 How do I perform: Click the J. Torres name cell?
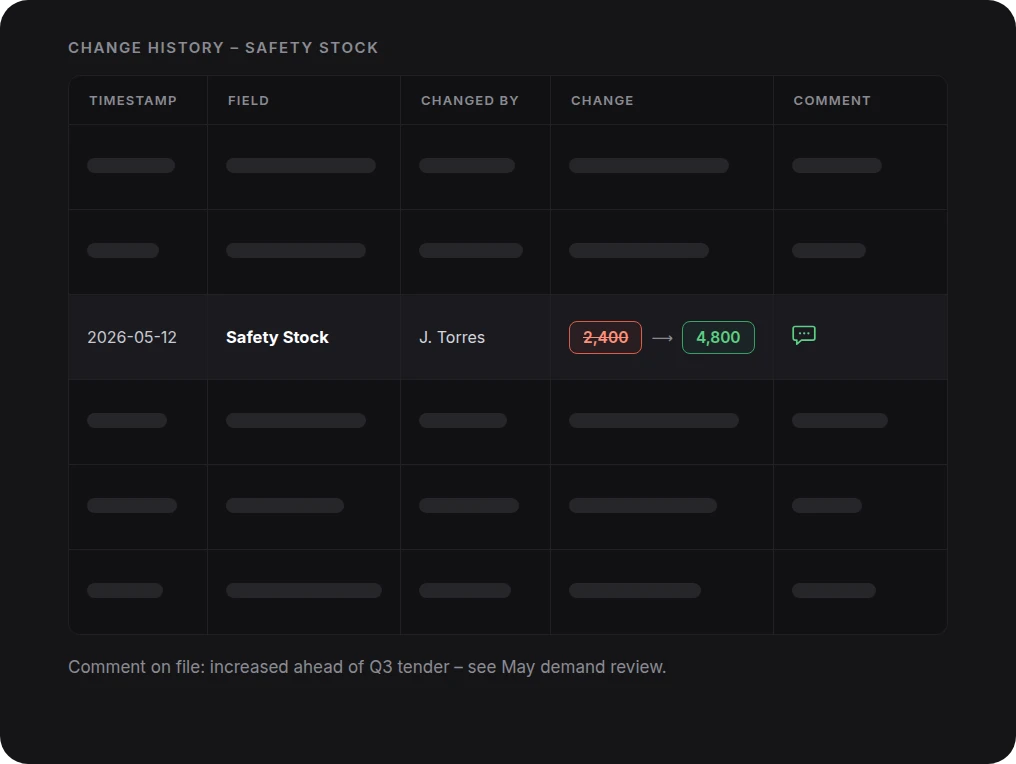point(476,337)
